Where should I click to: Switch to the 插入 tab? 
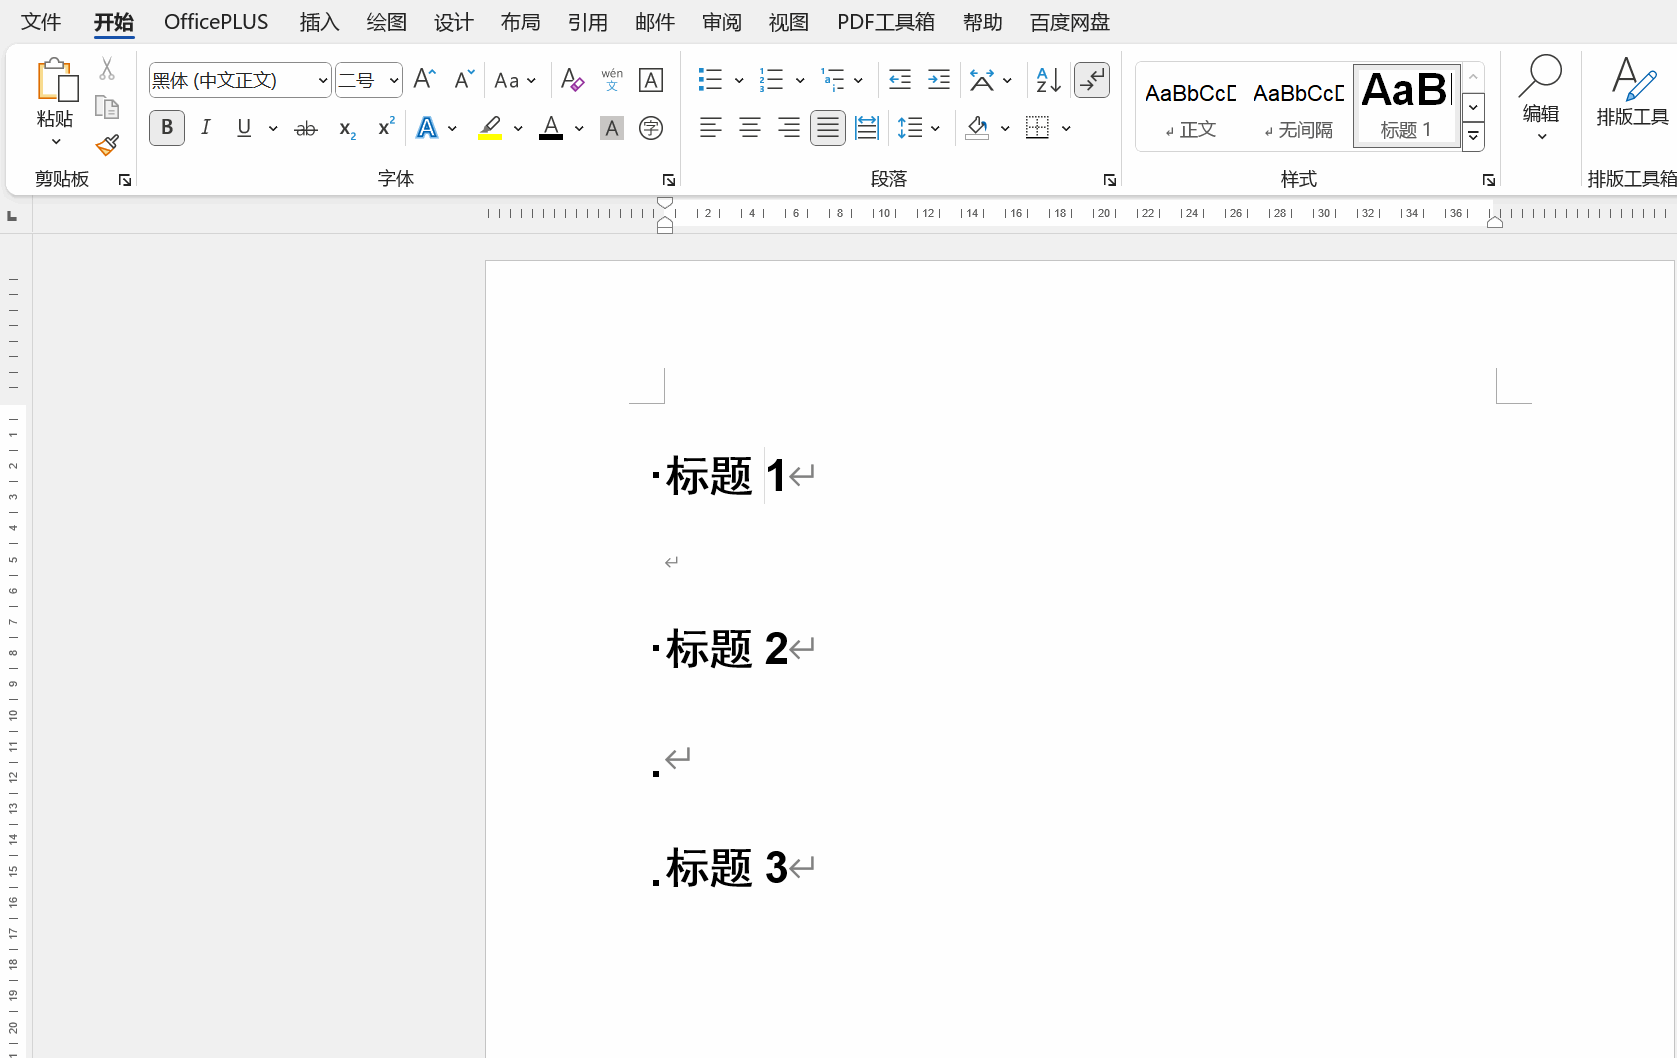point(319,22)
